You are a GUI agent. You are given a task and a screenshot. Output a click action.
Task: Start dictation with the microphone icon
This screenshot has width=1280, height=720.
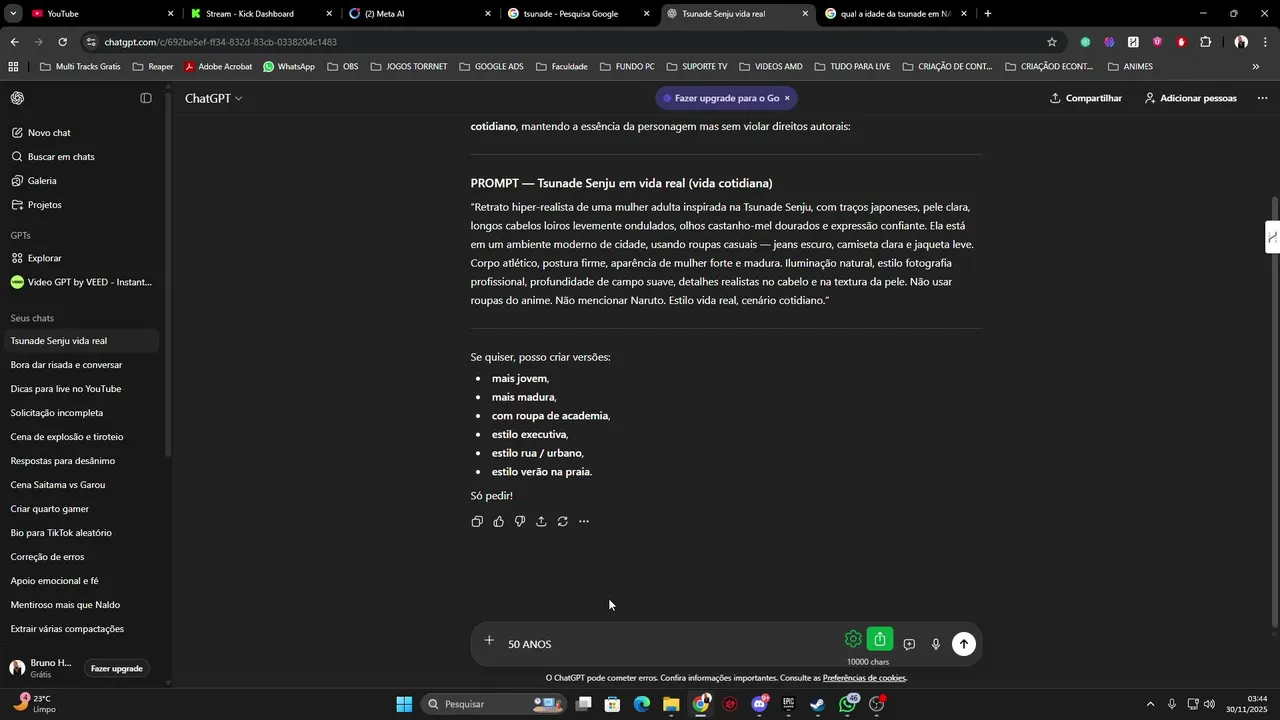pos(936,645)
